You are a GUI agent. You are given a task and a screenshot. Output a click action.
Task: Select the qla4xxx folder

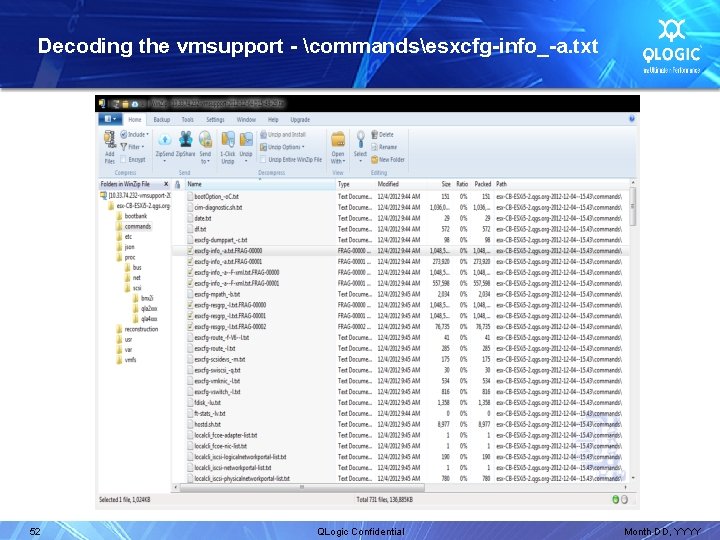click(x=145, y=319)
